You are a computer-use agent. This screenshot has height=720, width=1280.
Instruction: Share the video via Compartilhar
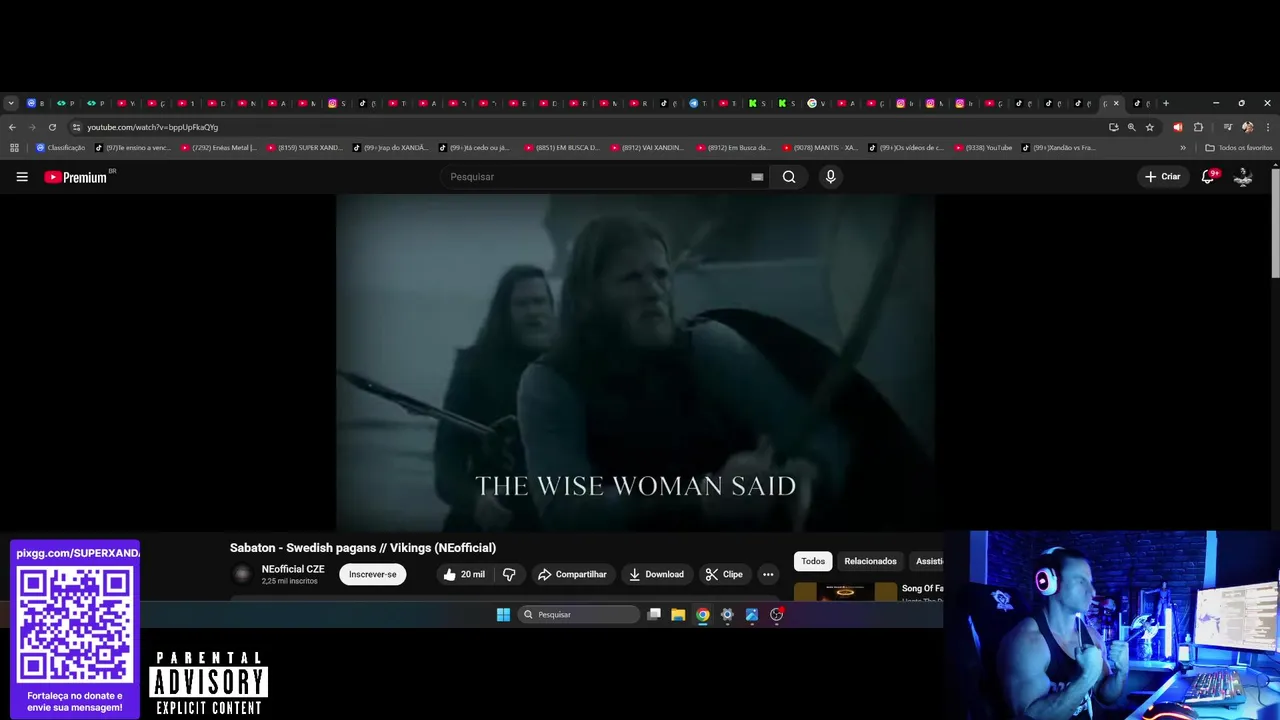572,574
